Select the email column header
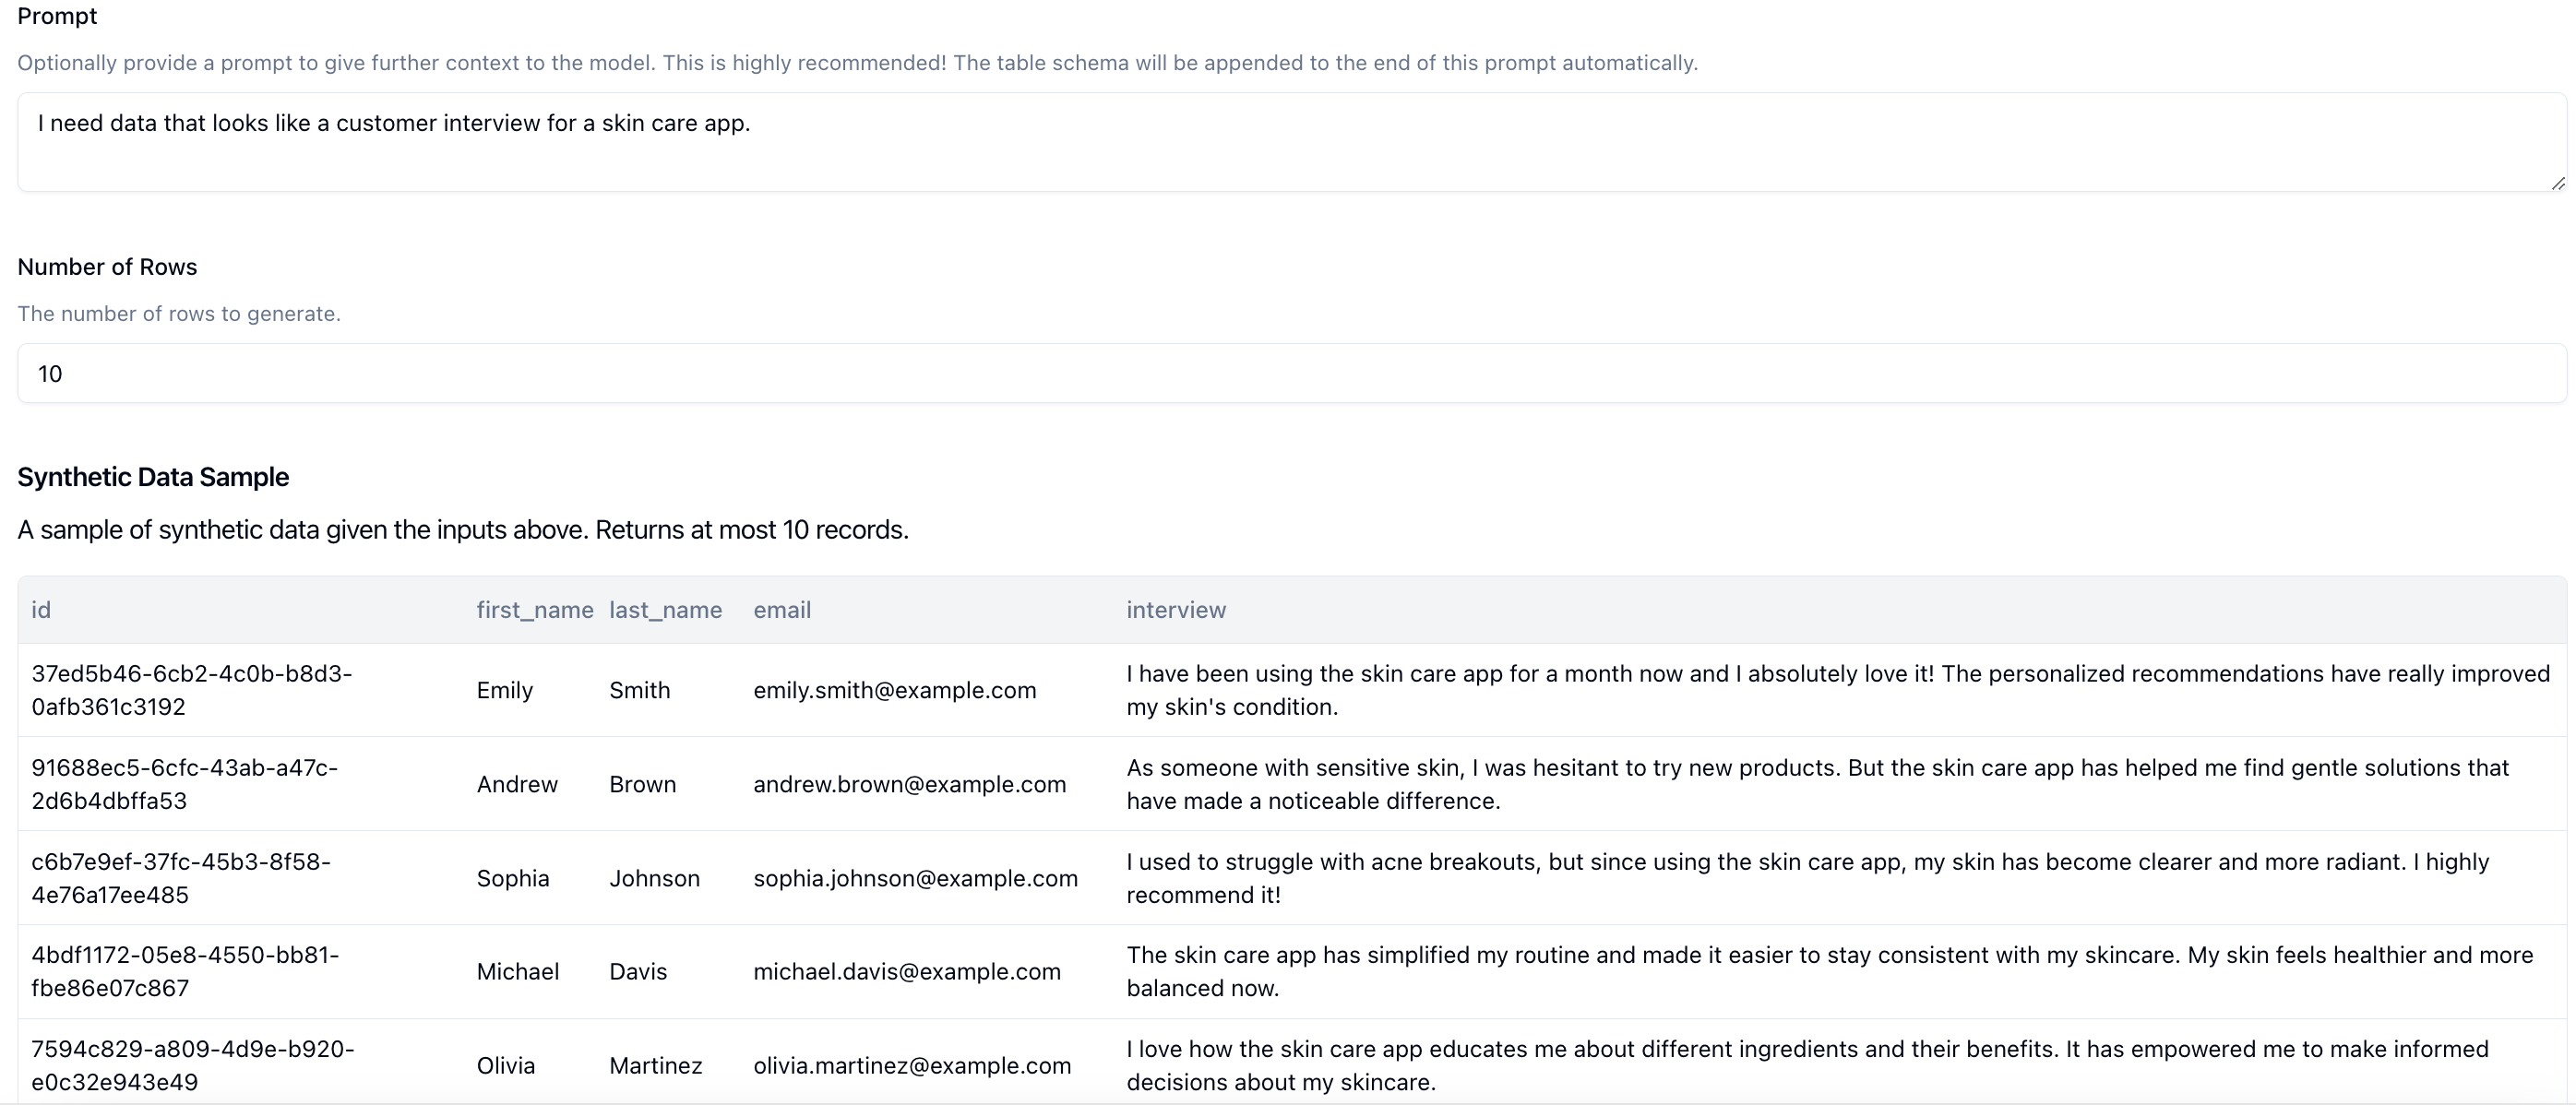This screenshot has height=1105, width=2576. 782,610
